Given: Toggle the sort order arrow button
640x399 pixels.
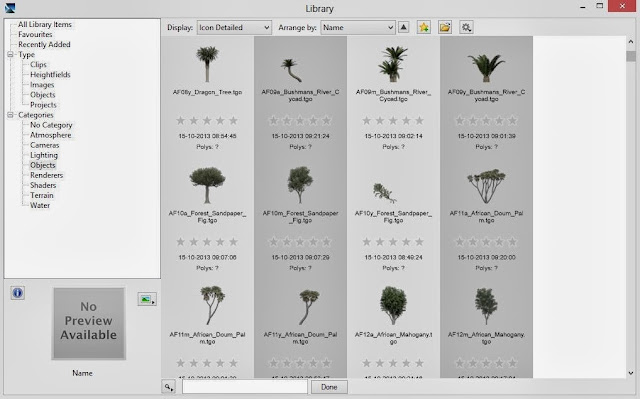Looking at the screenshot, I should (403, 27).
